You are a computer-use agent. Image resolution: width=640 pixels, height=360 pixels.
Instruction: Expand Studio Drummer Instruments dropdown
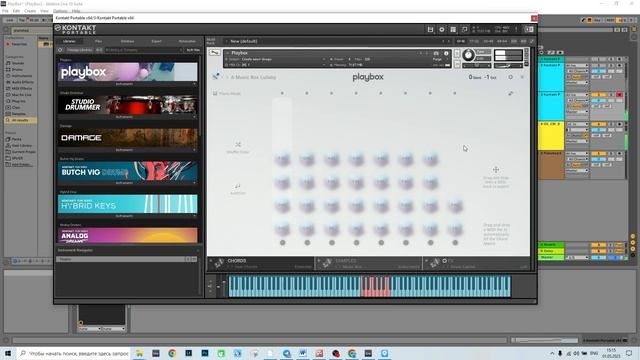127,117
